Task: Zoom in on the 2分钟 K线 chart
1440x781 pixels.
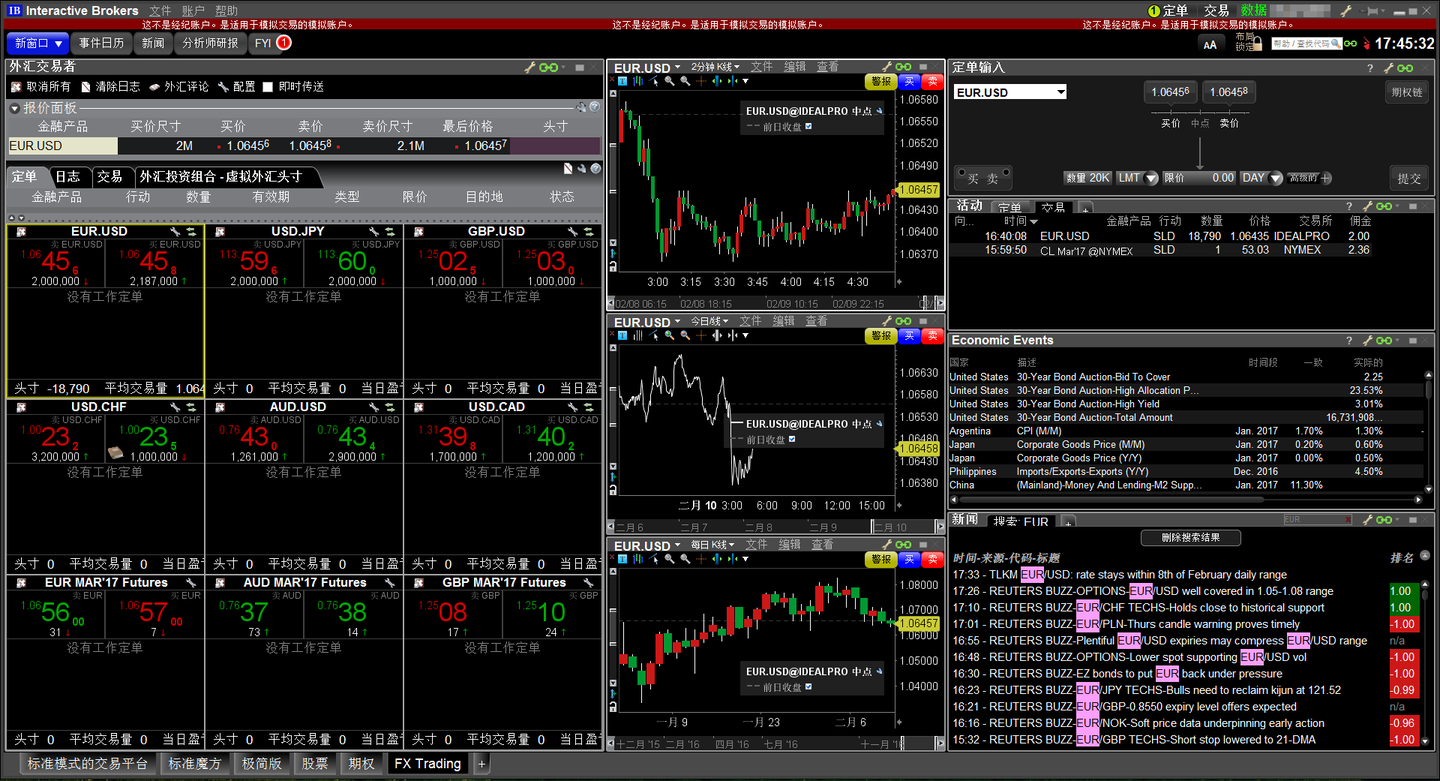Action: tap(670, 82)
